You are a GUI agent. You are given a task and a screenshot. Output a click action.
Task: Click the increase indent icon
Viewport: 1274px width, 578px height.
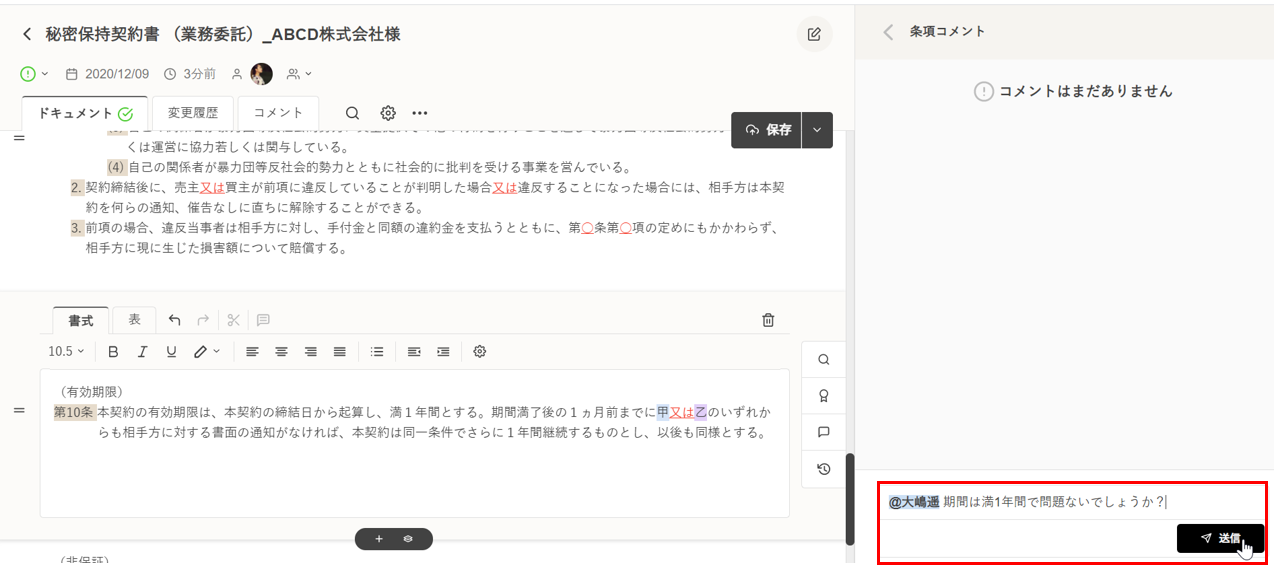443,352
